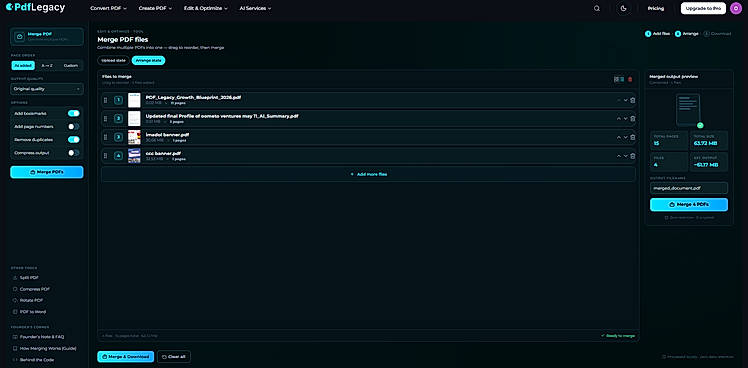Viewport: 748px width, 368px height.
Task: Enable Add page numbers switch
Action: point(73,126)
